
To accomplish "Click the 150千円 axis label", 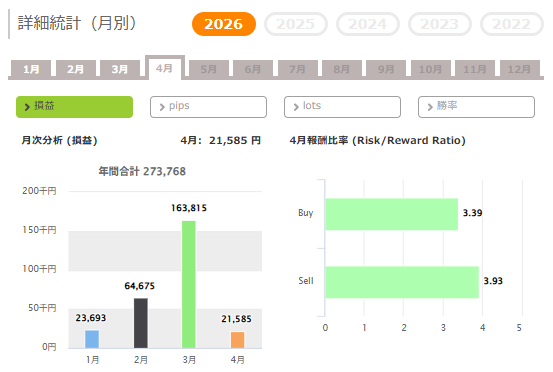I will pyautogui.click(x=39, y=230).
